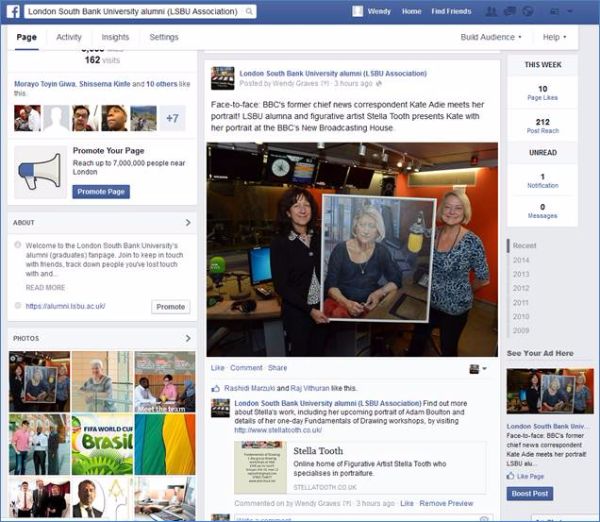Open Raj Vithuran's profile link
The image size is (600, 522).
coord(310,388)
